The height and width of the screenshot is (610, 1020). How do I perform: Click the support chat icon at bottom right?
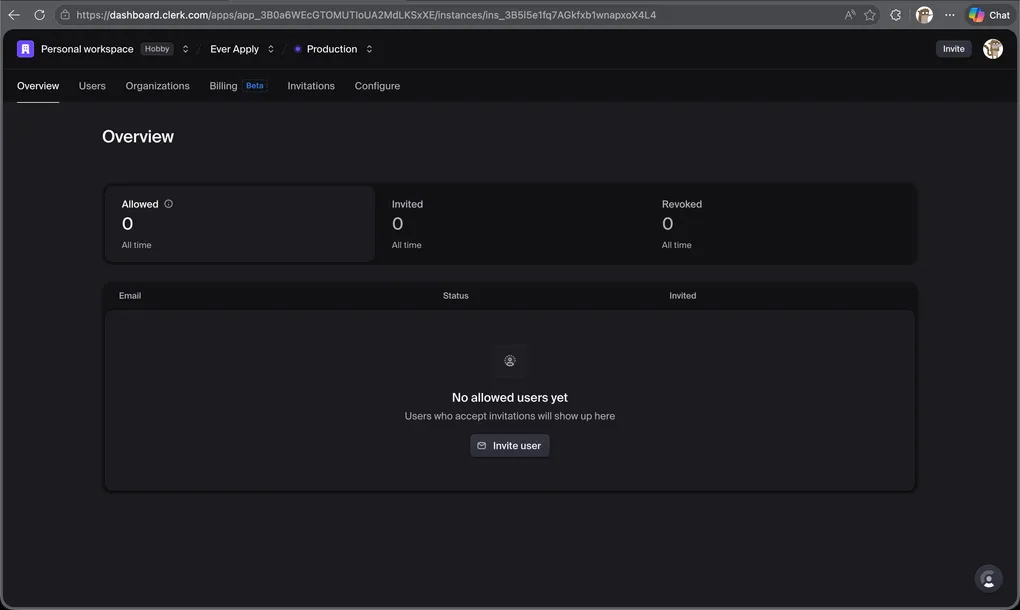click(988, 579)
